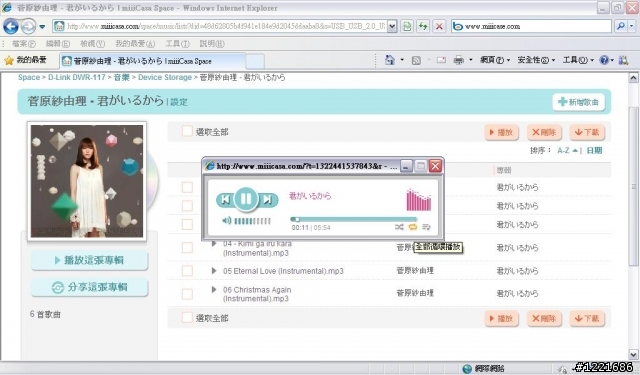Click top 下載 download button

click(587, 132)
